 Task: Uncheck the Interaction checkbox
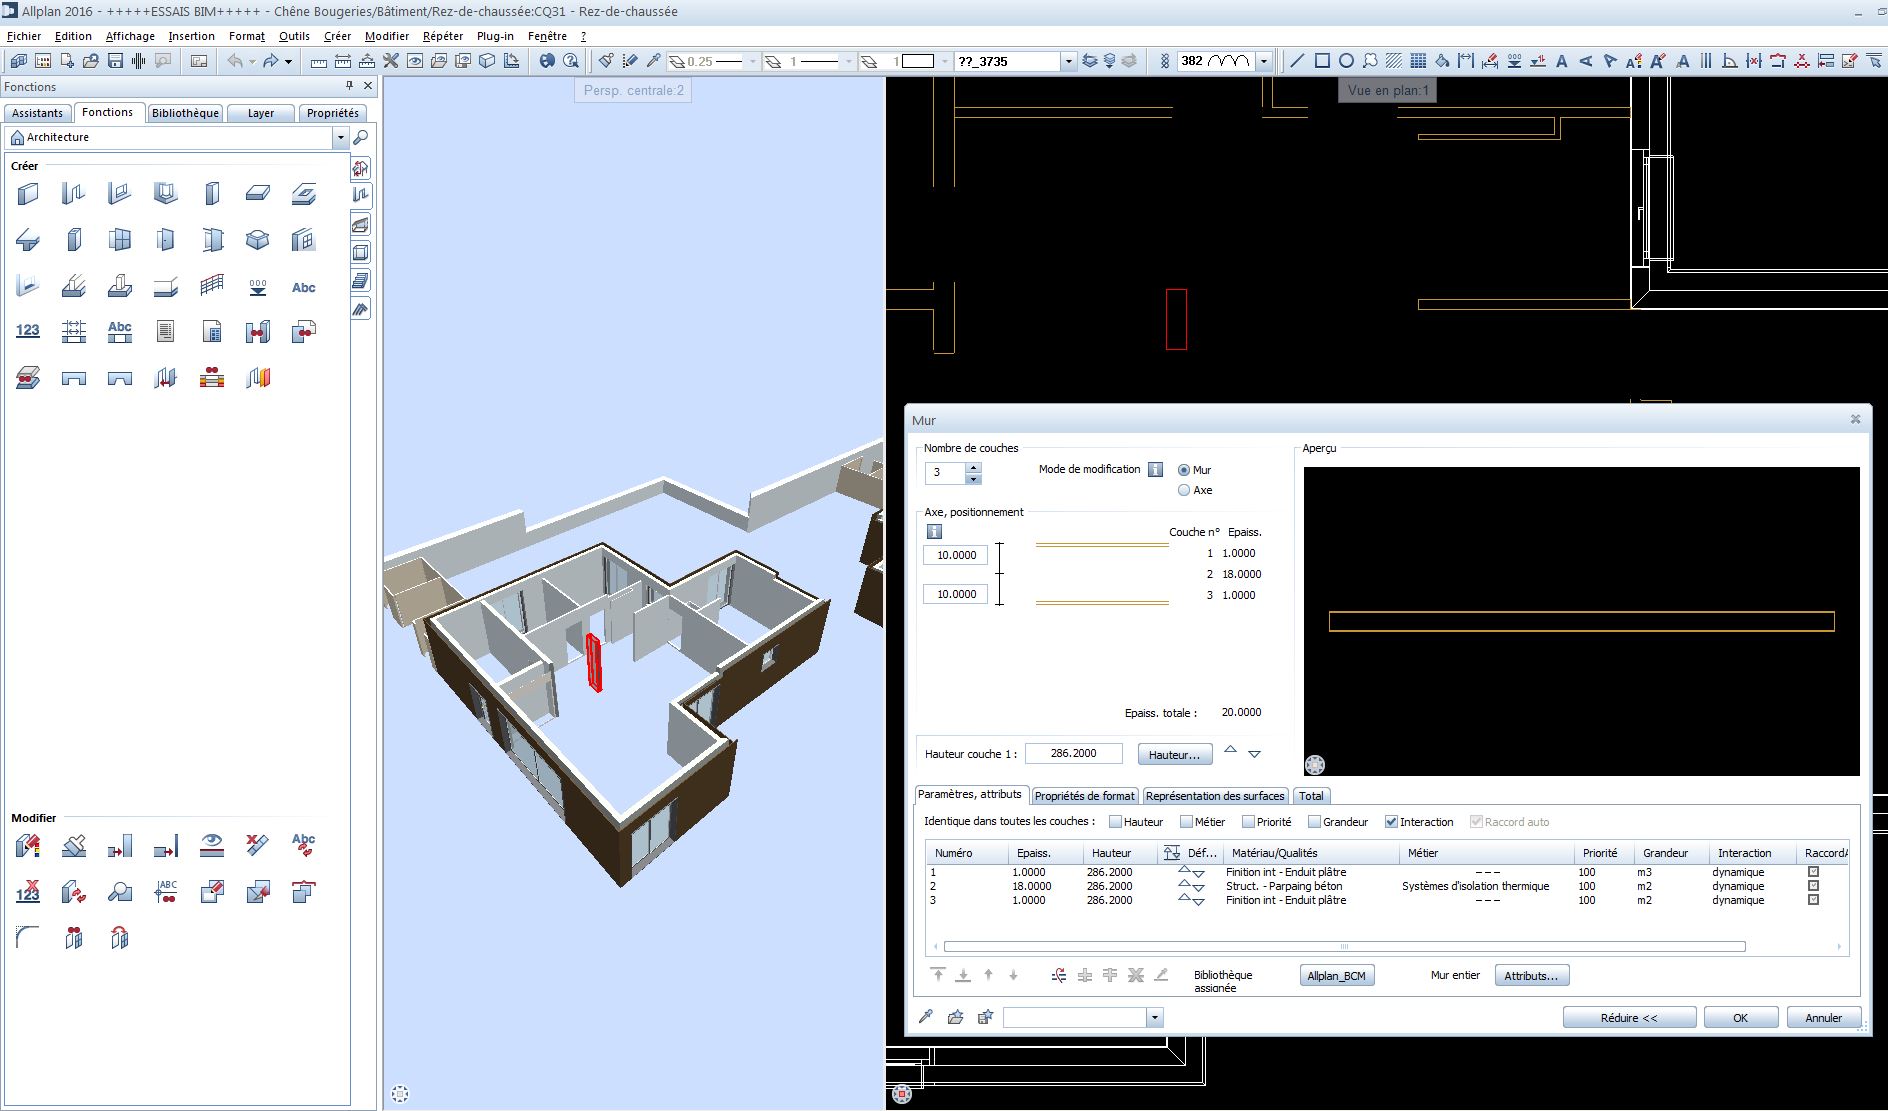click(x=1391, y=822)
